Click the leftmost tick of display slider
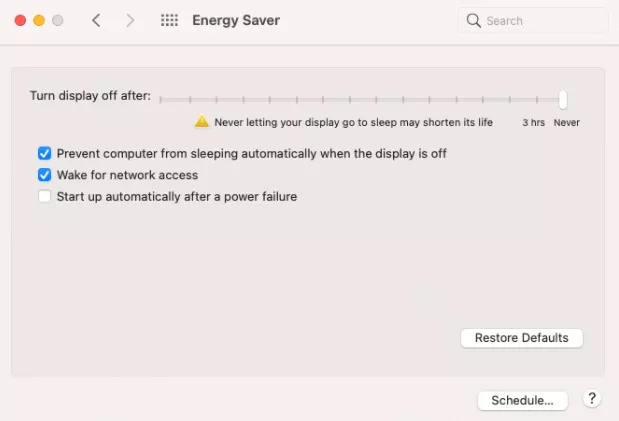The image size is (619, 421). pos(161,99)
